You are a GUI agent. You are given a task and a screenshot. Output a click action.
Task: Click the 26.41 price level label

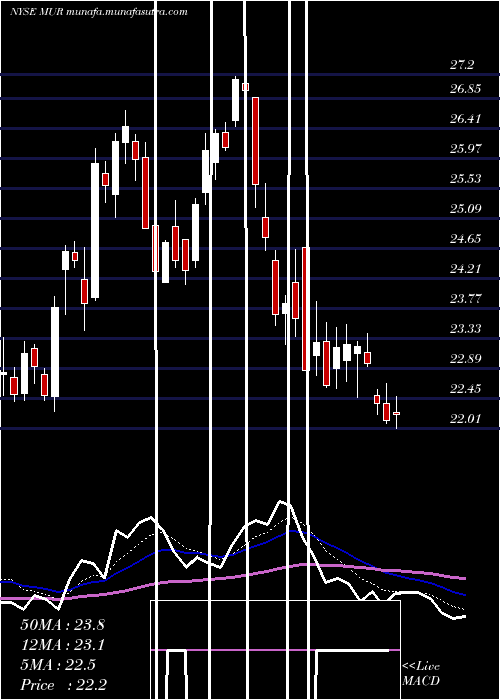[x=466, y=119]
